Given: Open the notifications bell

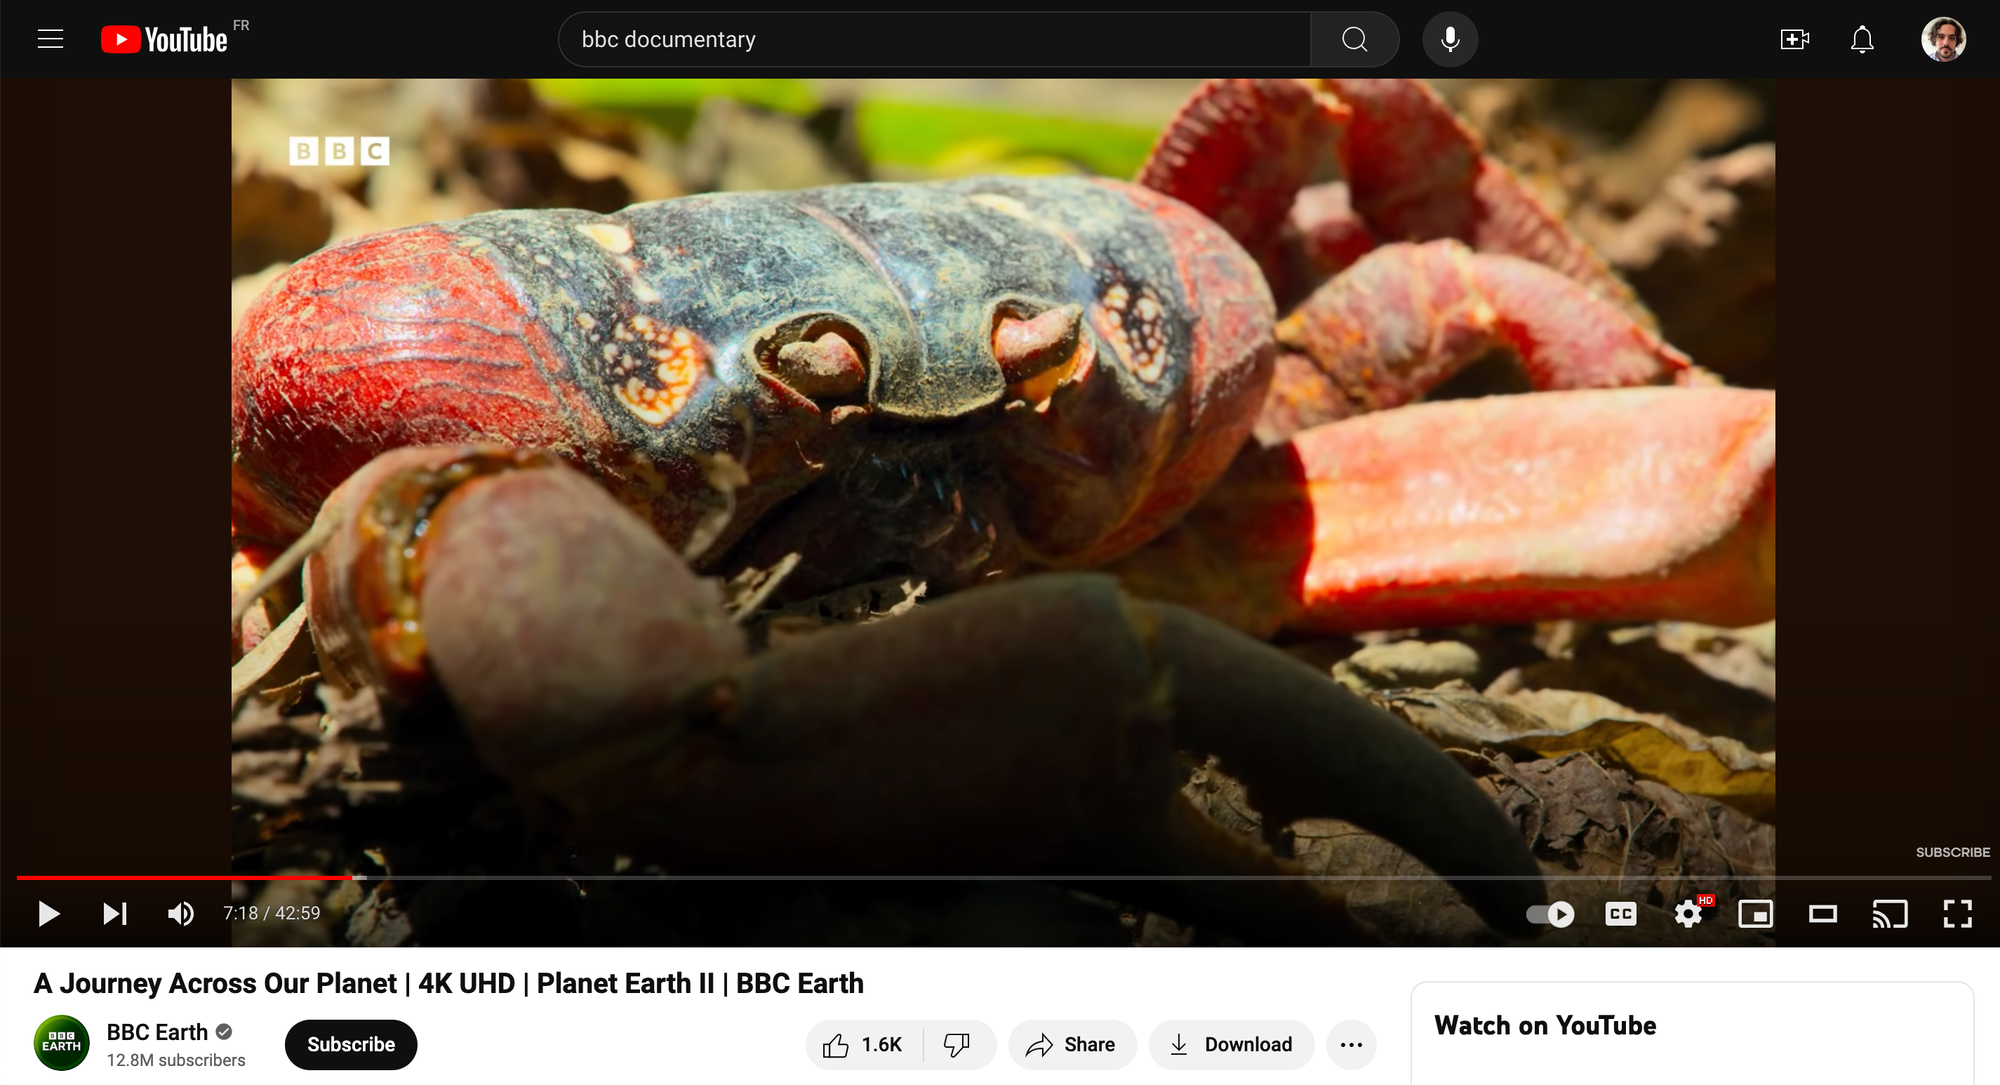Looking at the screenshot, I should (1862, 39).
